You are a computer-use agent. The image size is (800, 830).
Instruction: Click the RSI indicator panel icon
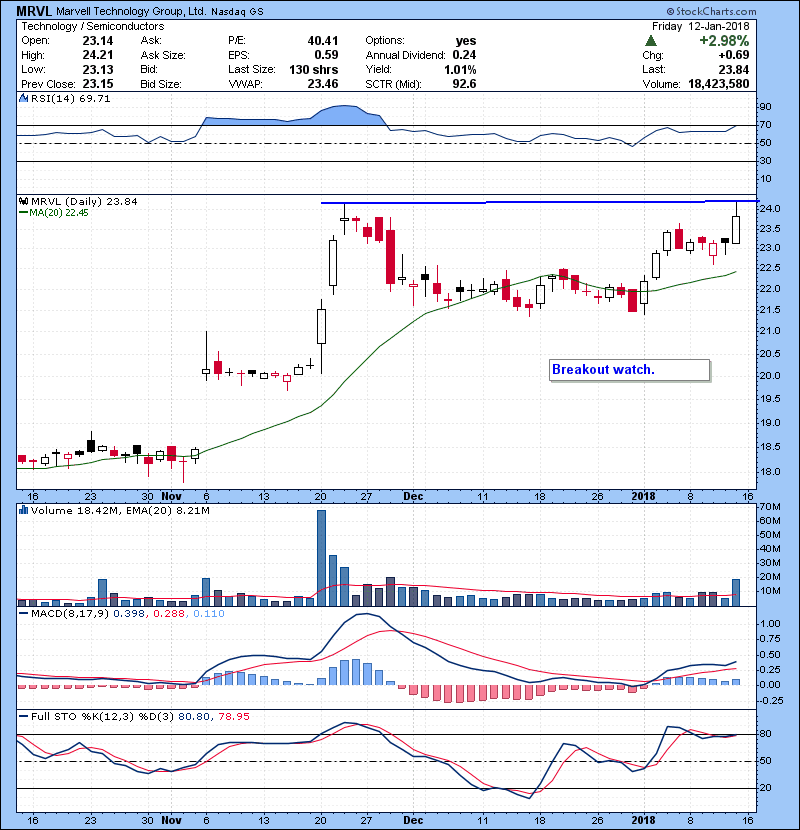coord(24,98)
